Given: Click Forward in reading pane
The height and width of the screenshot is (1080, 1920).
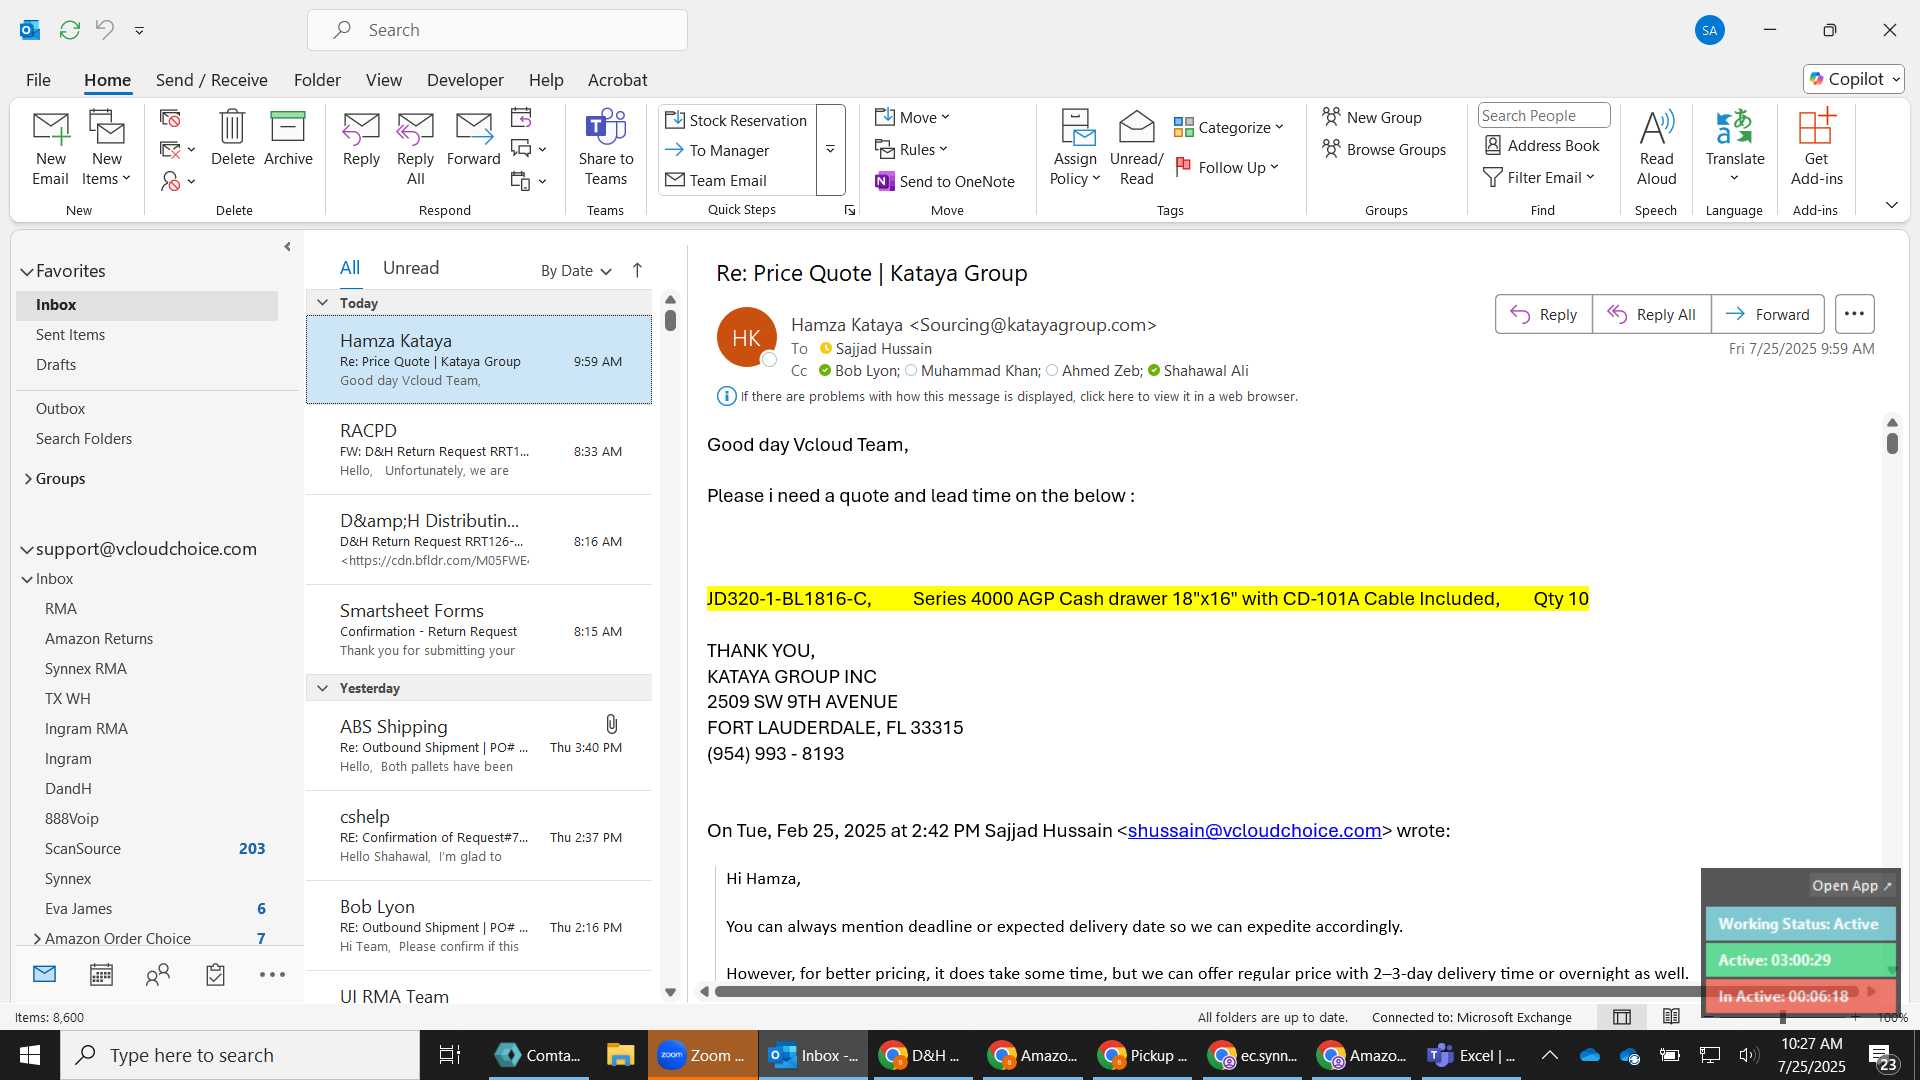Looking at the screenshot, I should tap(1767, 314).
